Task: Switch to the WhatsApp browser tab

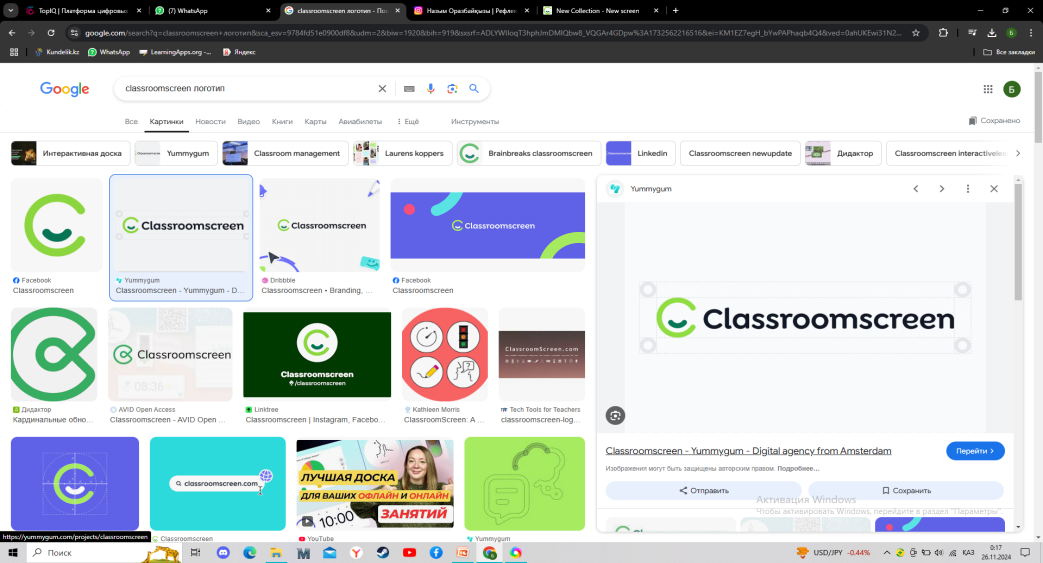Action: coord(212,11)
